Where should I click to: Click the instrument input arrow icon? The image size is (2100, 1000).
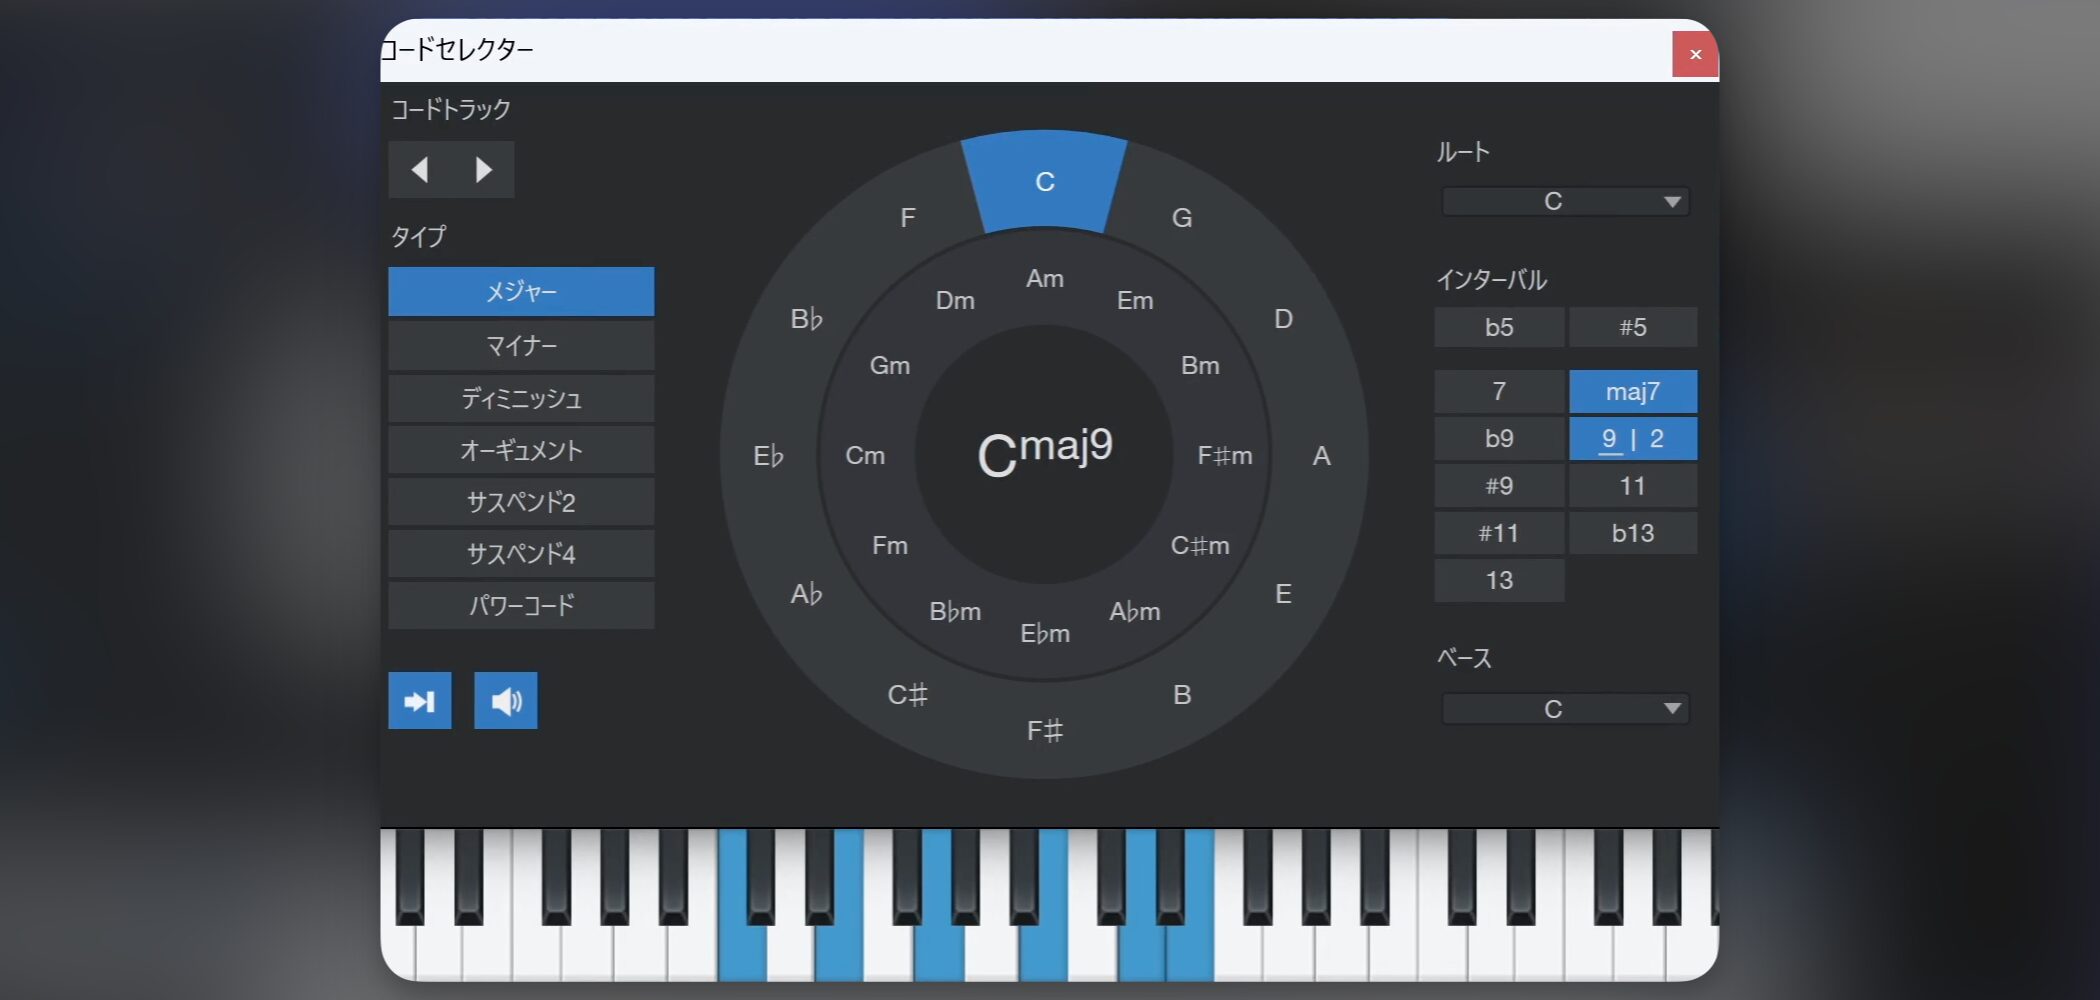[x=419, y=701]
